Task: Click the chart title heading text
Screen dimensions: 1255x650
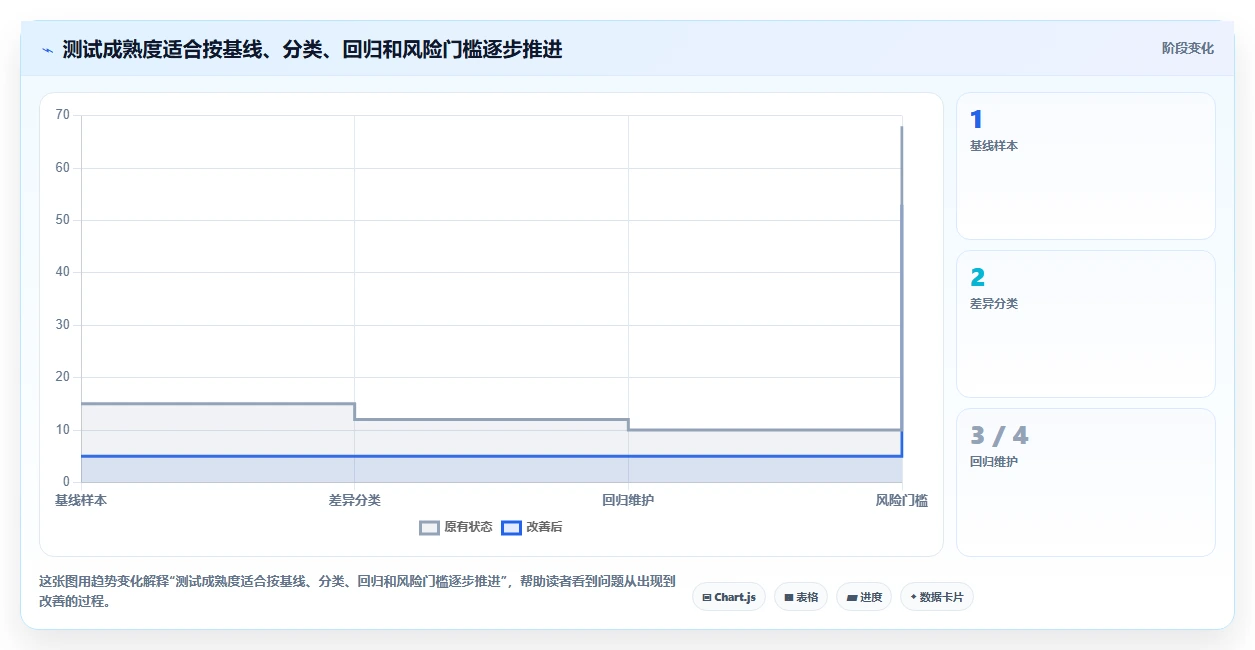Action: point(312,49)
